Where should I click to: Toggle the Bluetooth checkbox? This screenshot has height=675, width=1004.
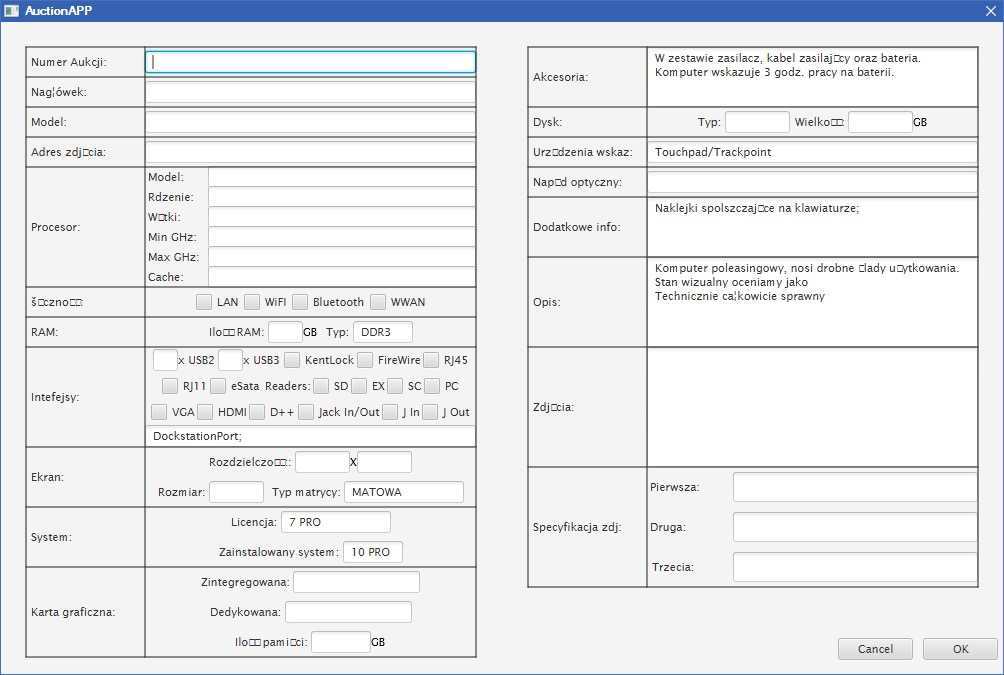(300, 302)
